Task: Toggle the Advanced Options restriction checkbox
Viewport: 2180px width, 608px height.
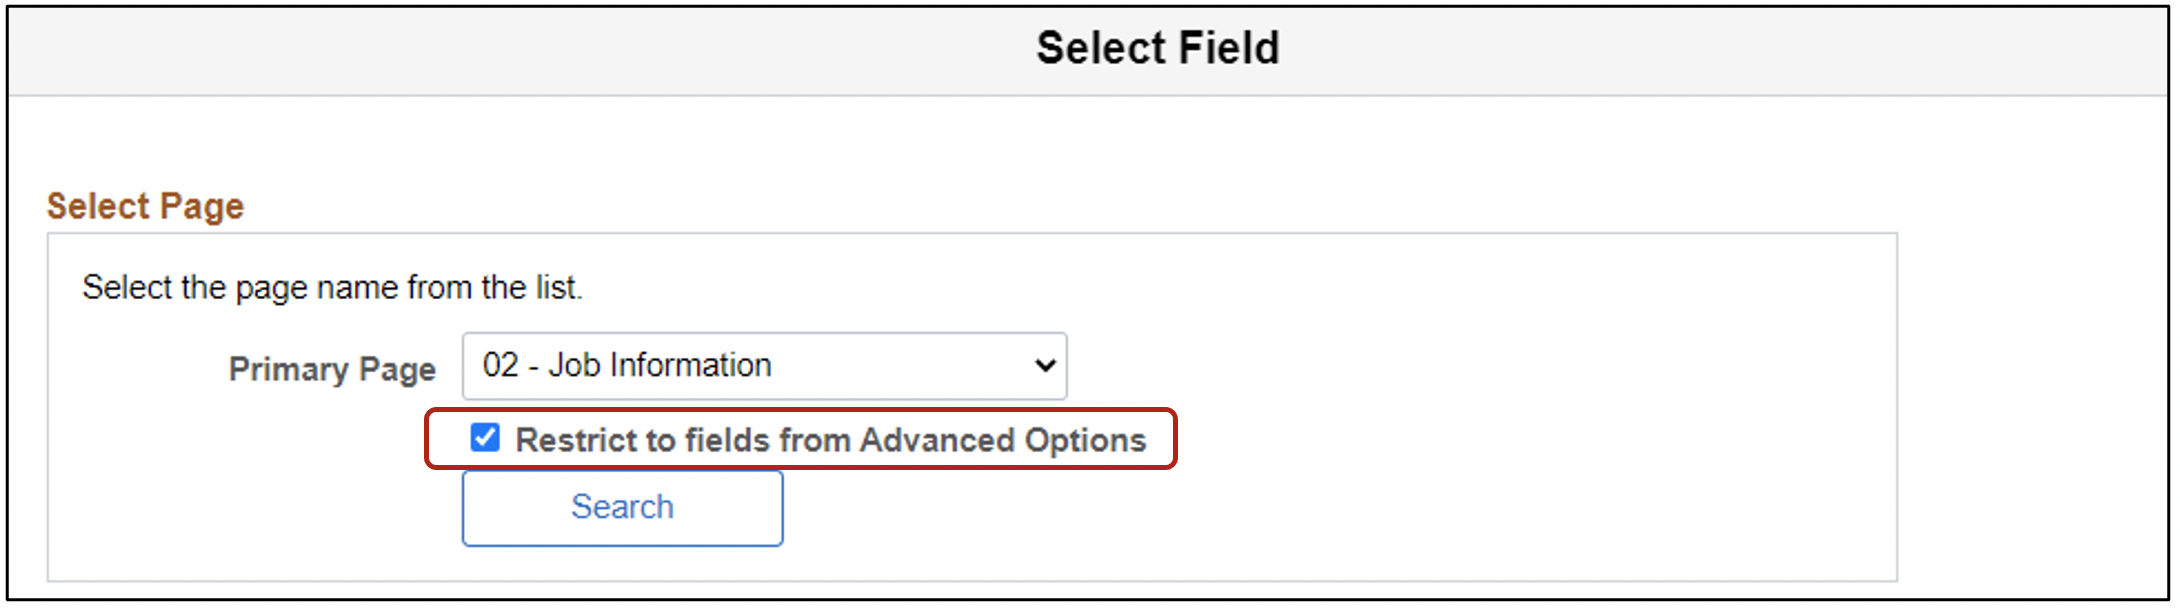Action: (484, 438)
